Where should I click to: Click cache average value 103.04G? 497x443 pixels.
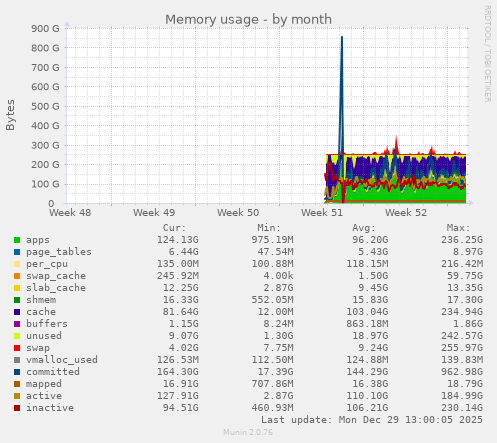(367, 312)
